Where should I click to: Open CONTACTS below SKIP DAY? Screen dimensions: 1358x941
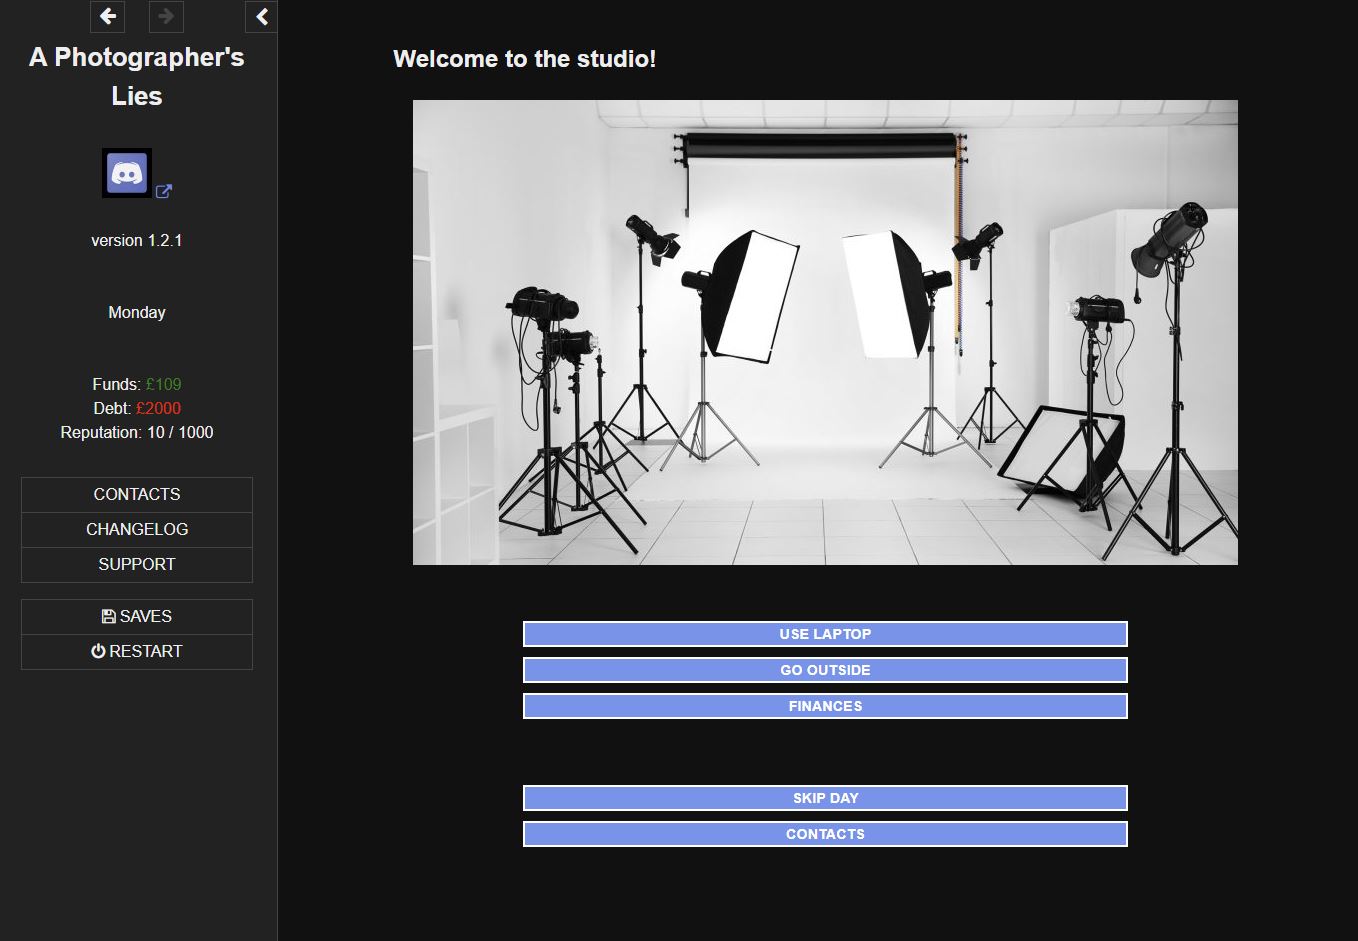824,833
